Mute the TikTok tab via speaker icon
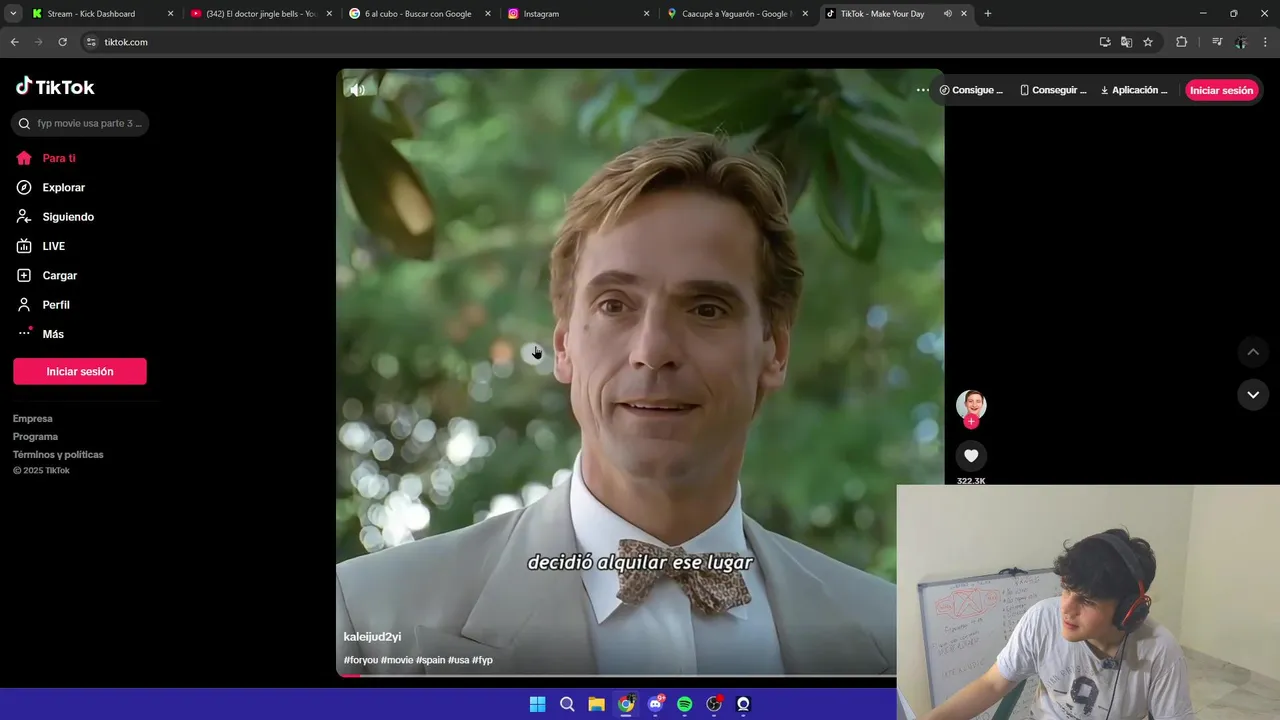The height and width of the screenshot is (720, 1280). [x=947, y=14]
